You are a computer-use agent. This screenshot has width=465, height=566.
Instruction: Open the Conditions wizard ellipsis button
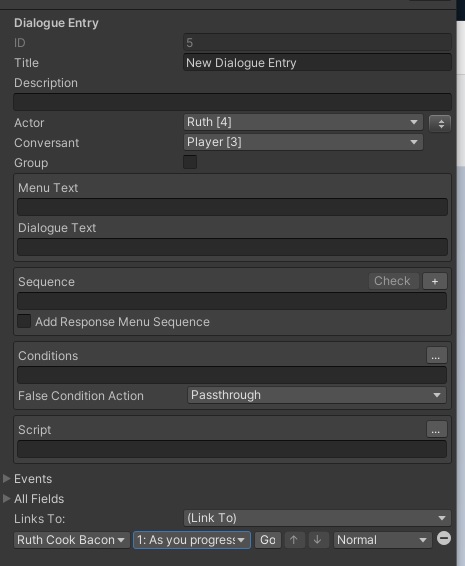click(x=436, y=356)
